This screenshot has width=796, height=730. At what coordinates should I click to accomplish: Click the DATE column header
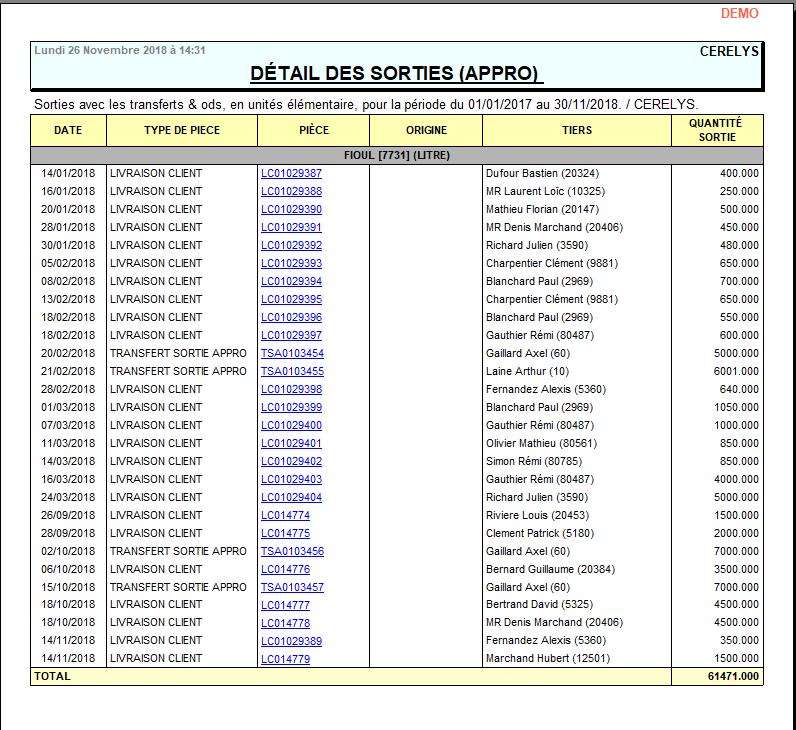[68, 130]
